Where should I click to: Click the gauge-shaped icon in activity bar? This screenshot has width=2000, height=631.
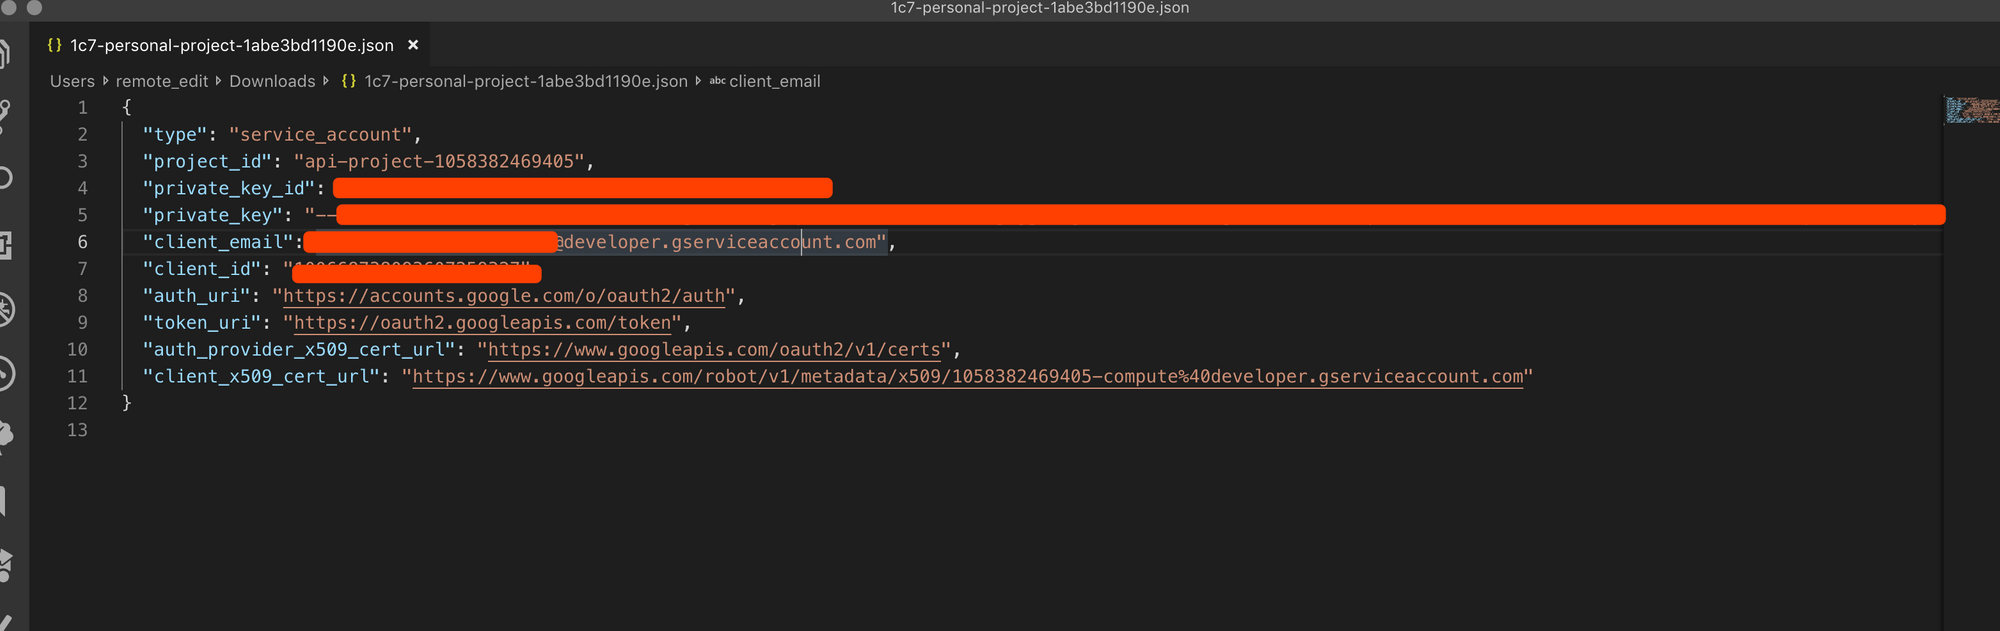[x=5, y=373]
